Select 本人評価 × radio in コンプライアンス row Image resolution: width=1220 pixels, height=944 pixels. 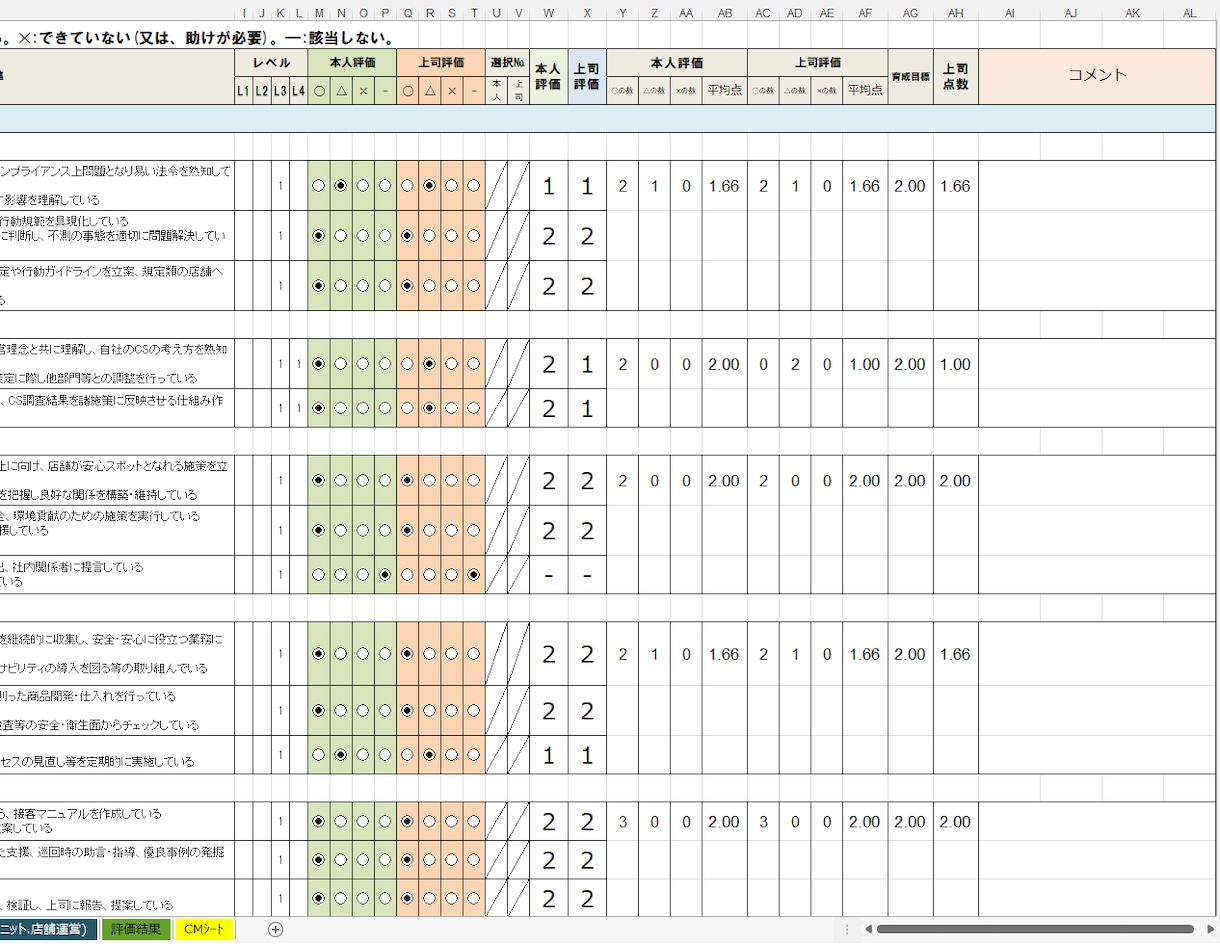point(363,186)
